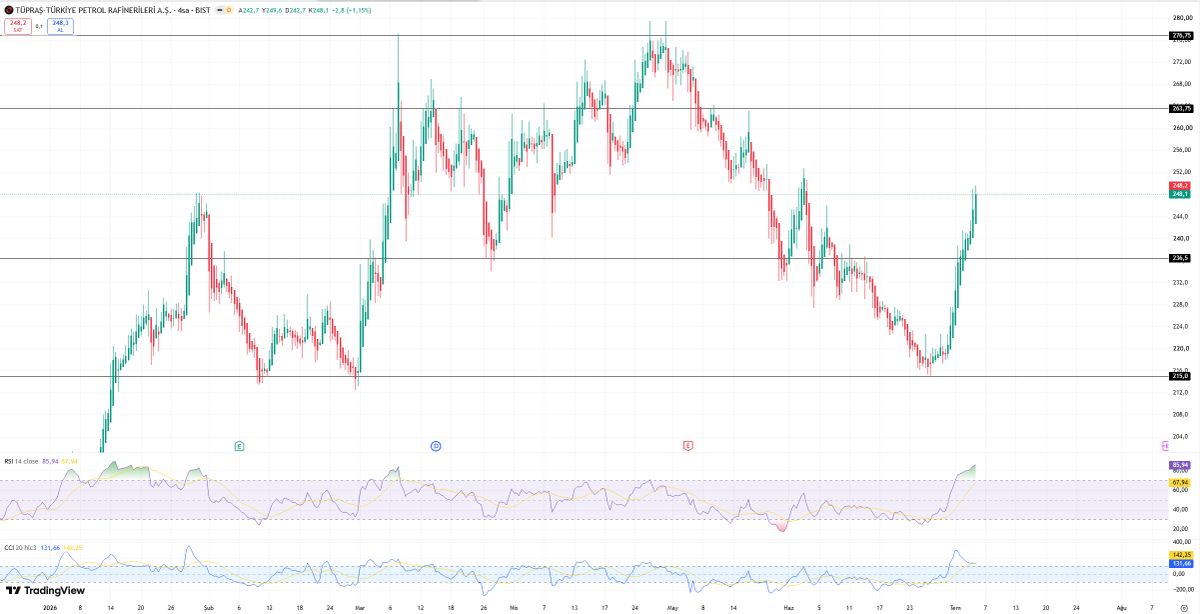Screen dimensions: 1200x614
Task: Click the Haz month label on time axis
Action: 788,607
